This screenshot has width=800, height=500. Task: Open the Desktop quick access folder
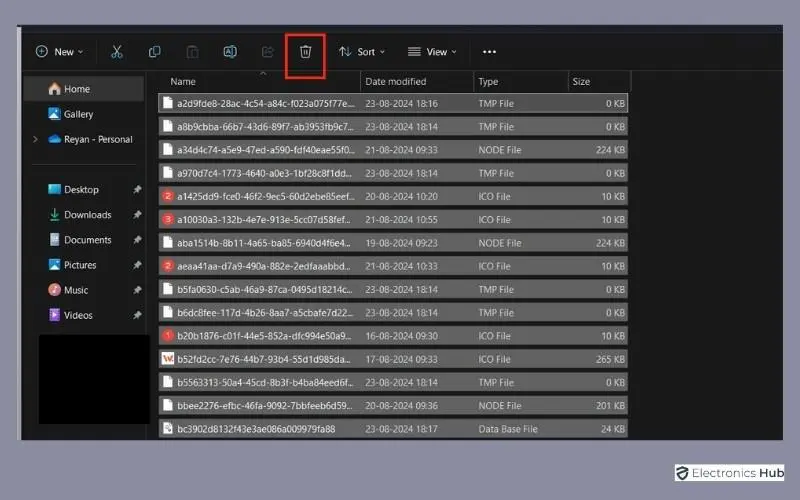[x=73, y=189]
